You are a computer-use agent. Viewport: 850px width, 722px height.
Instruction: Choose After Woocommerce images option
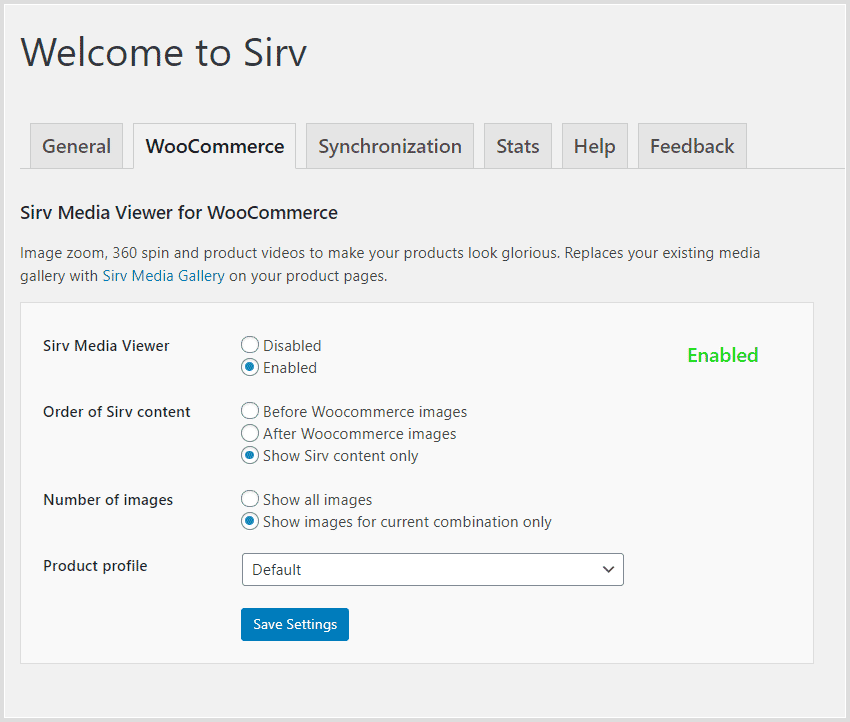pos(249,433)
